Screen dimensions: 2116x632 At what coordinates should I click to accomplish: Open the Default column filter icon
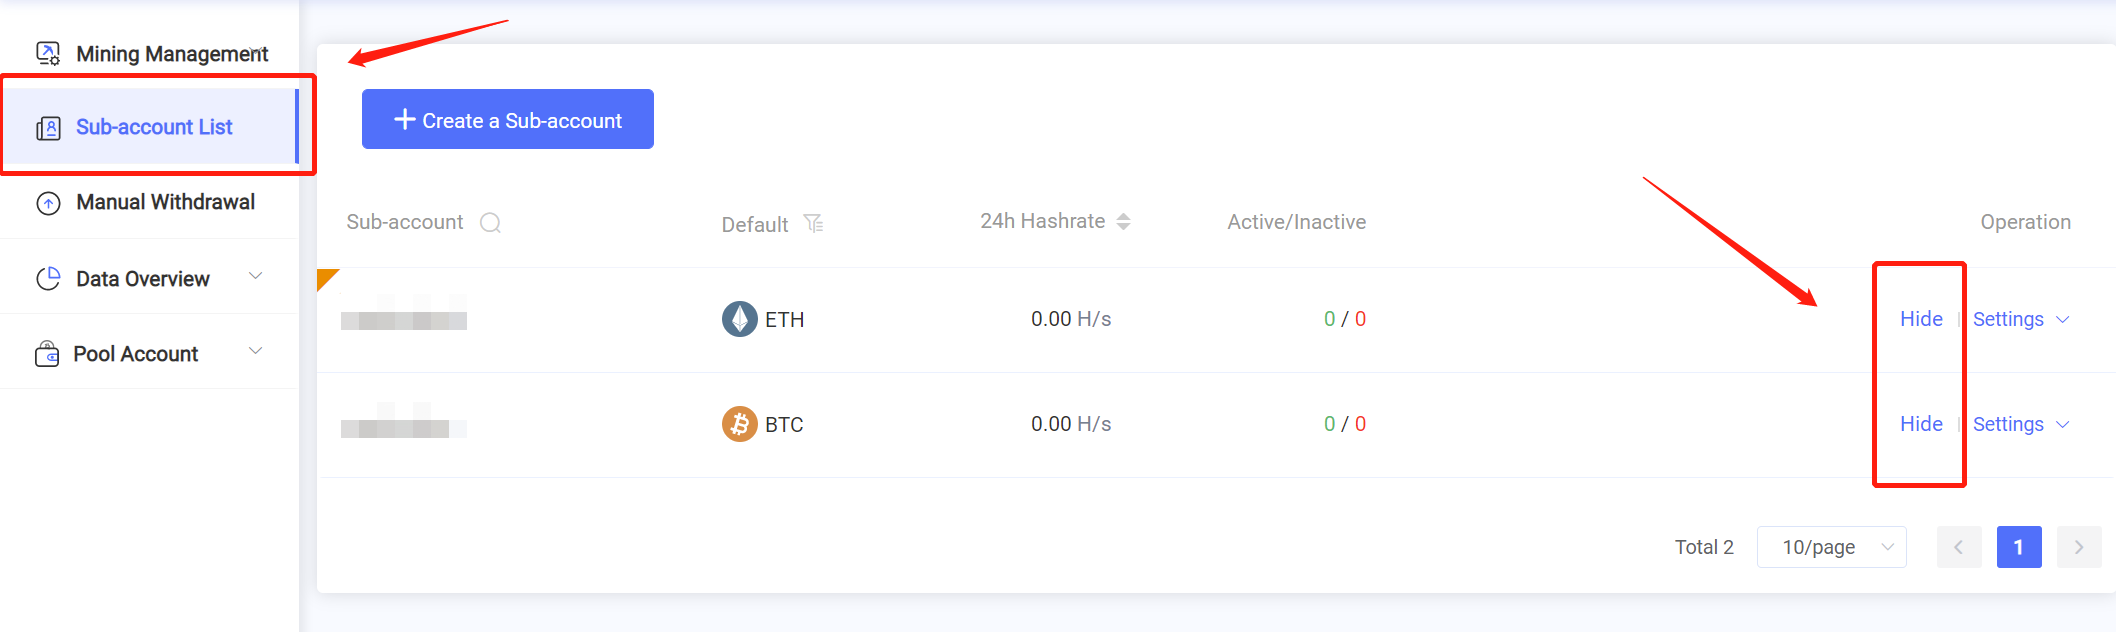[x=814, y=223]
